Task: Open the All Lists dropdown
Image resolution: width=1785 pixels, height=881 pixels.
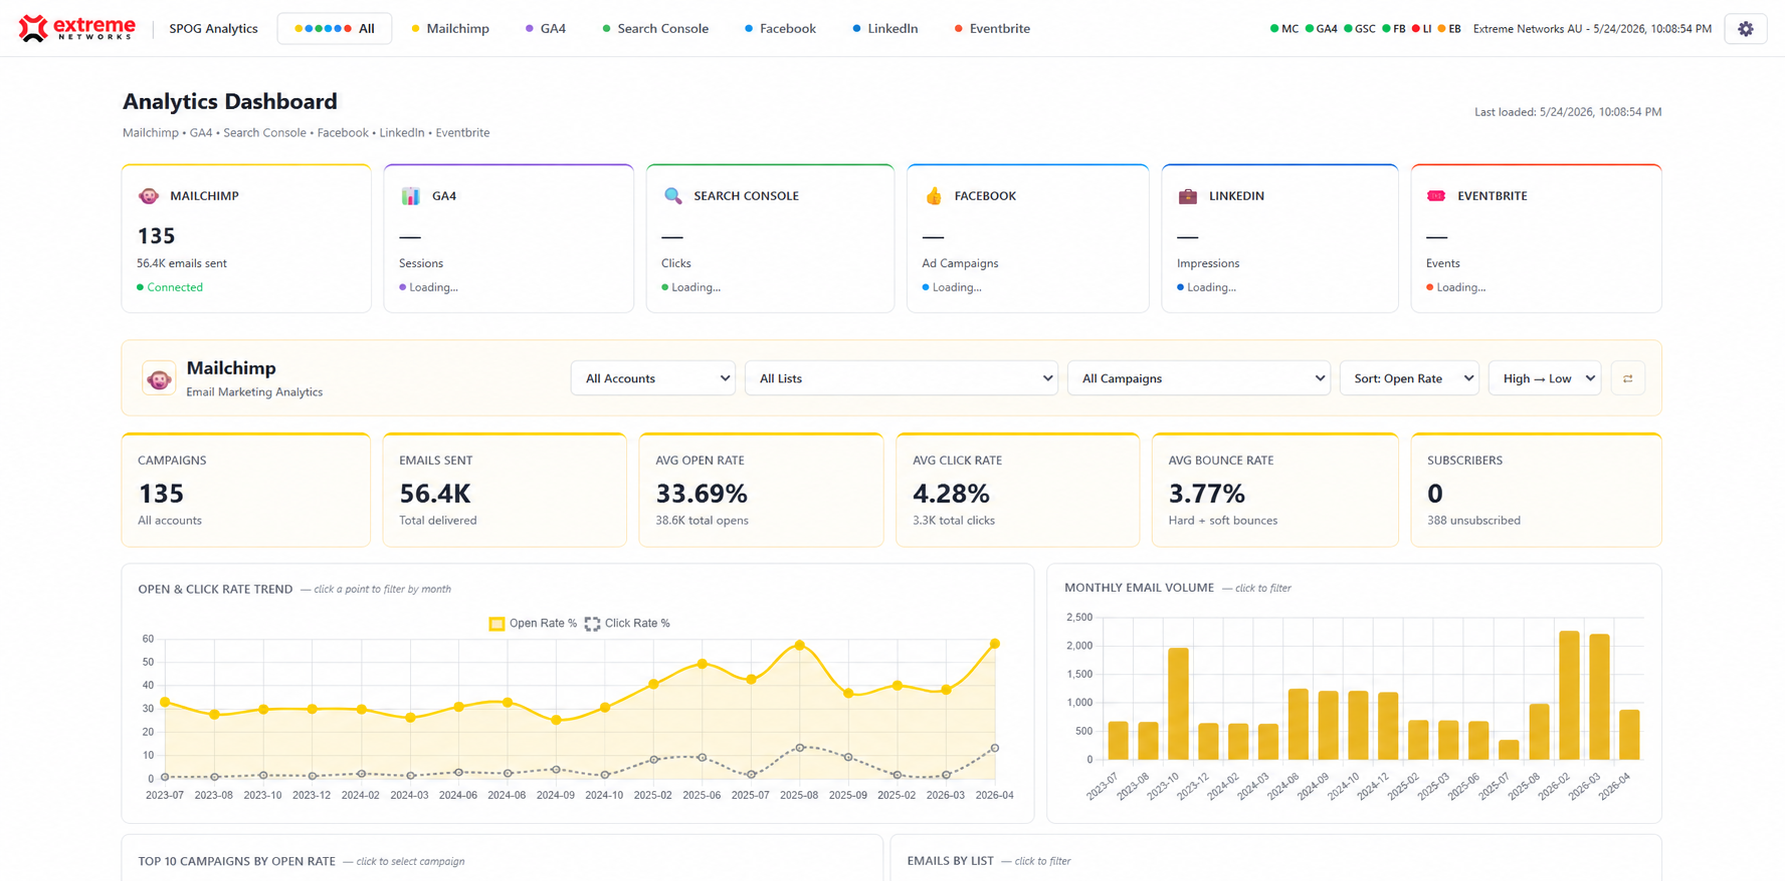Action: (901, 378)
